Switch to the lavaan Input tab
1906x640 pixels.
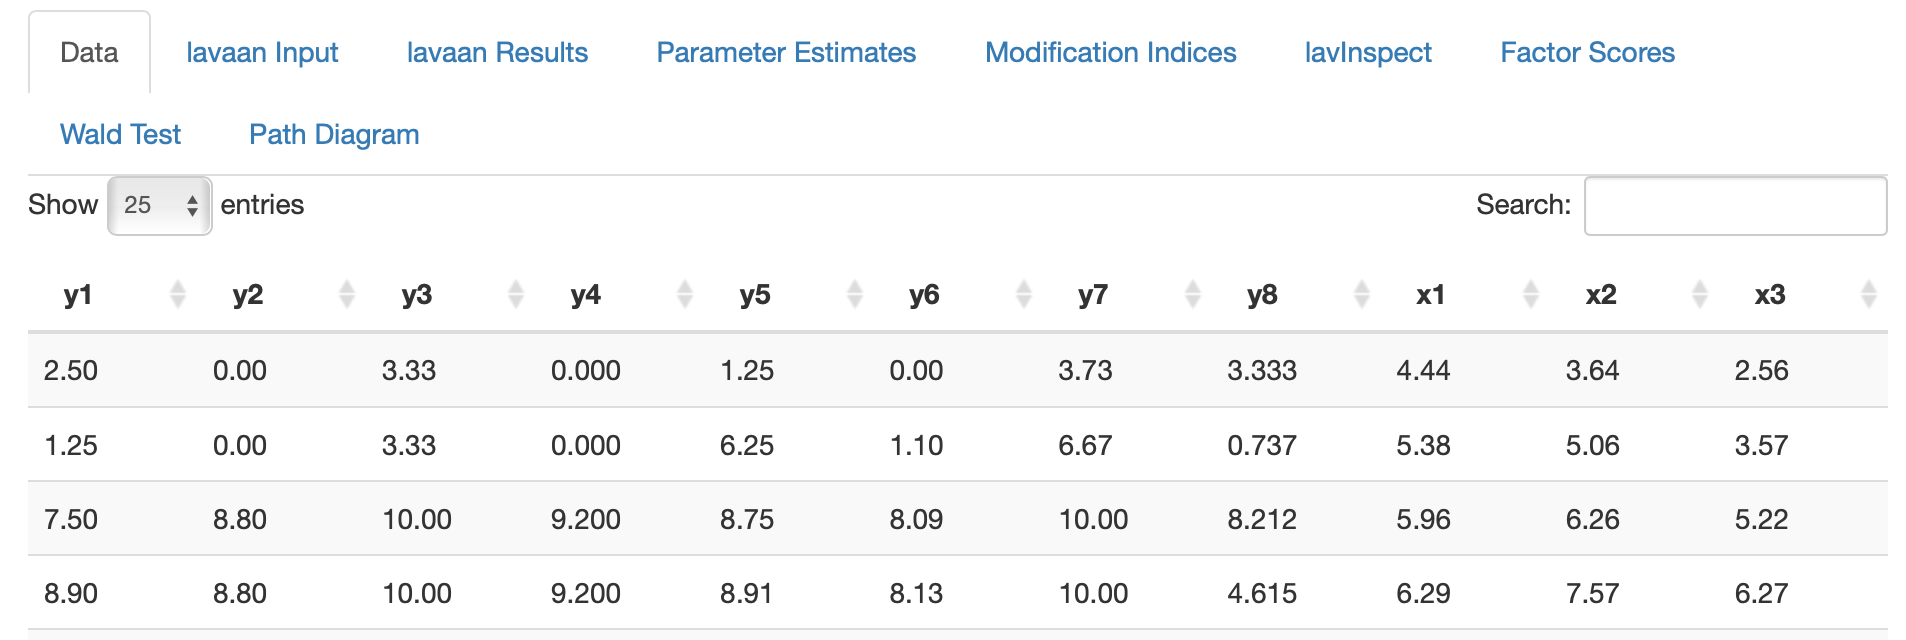pos(262,53)
